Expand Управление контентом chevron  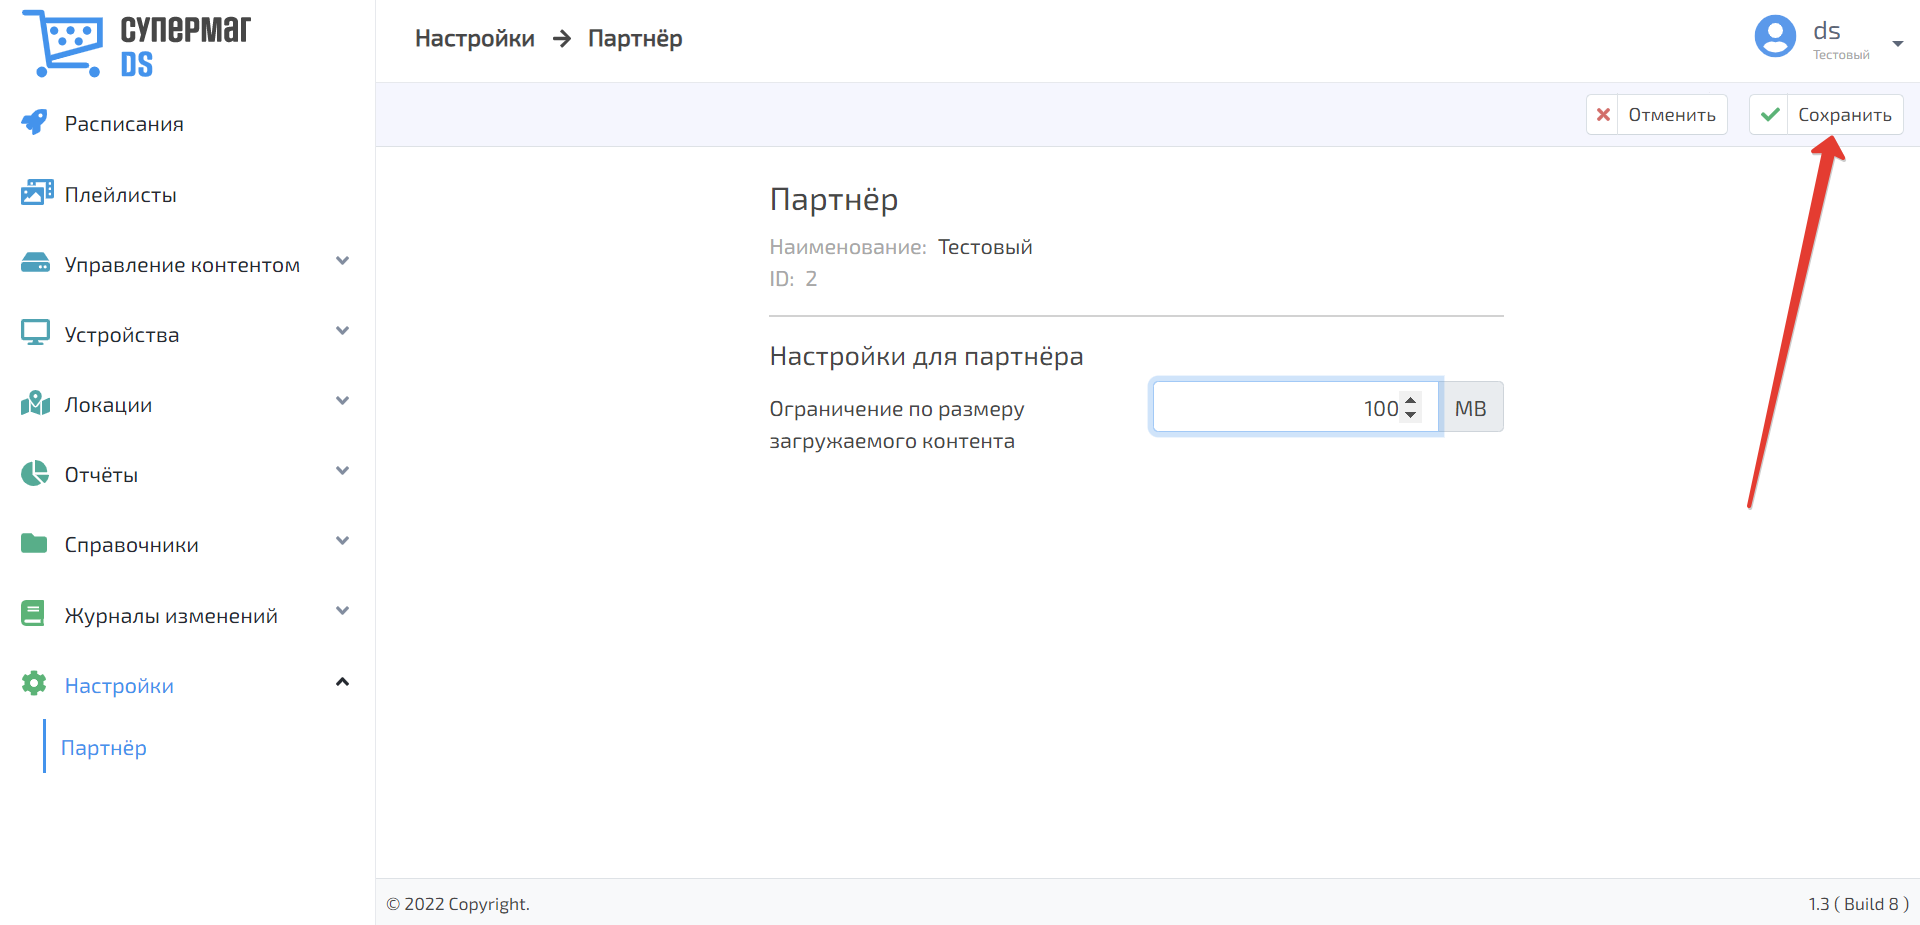(342, 261)
